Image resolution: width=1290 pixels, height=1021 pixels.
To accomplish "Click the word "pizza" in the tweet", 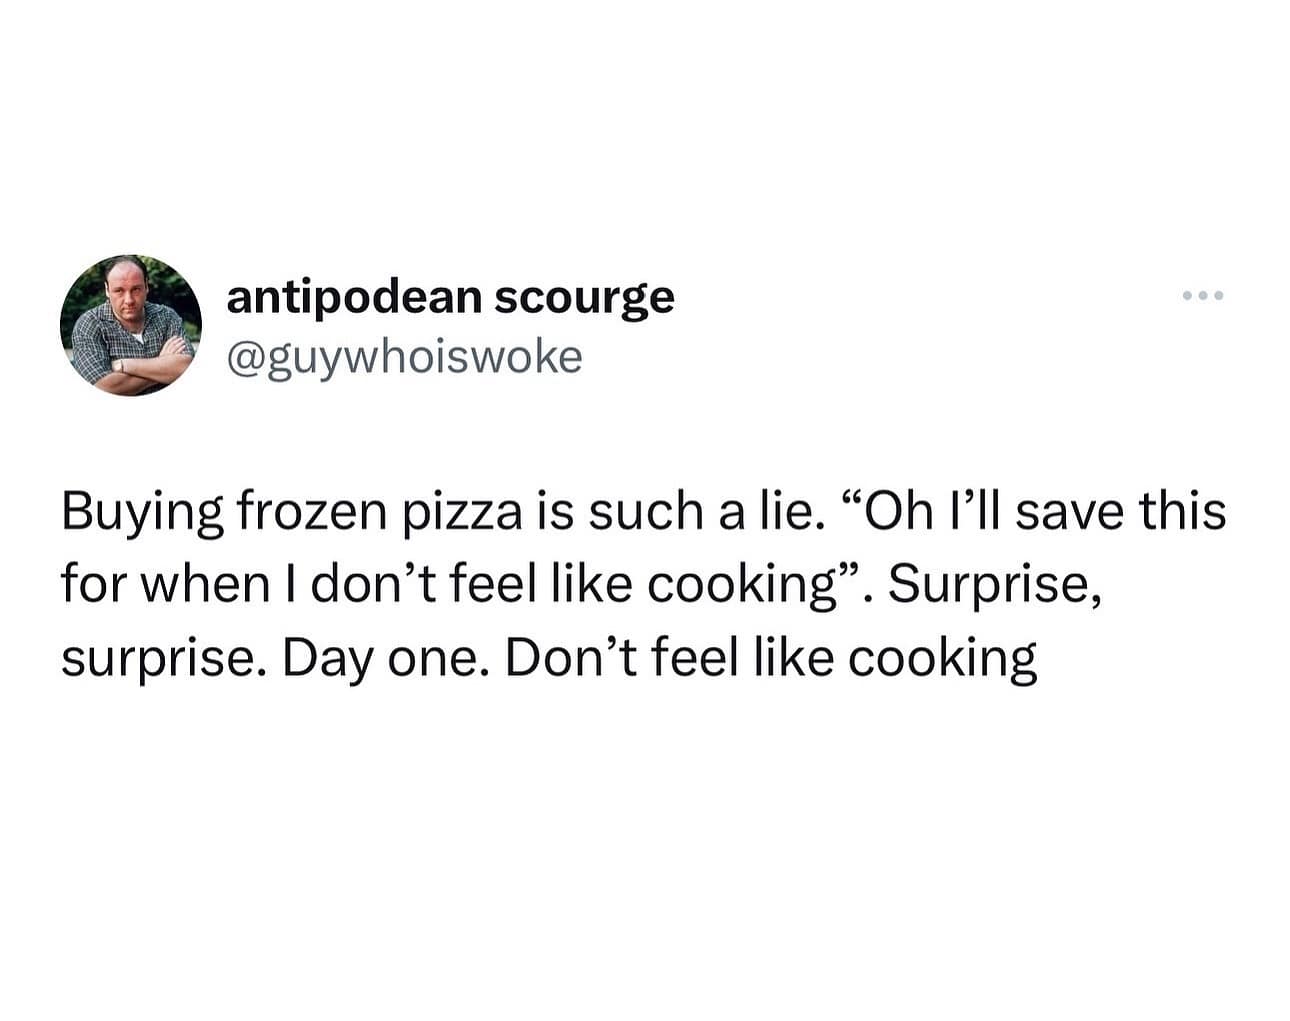I will coord(462,511).
